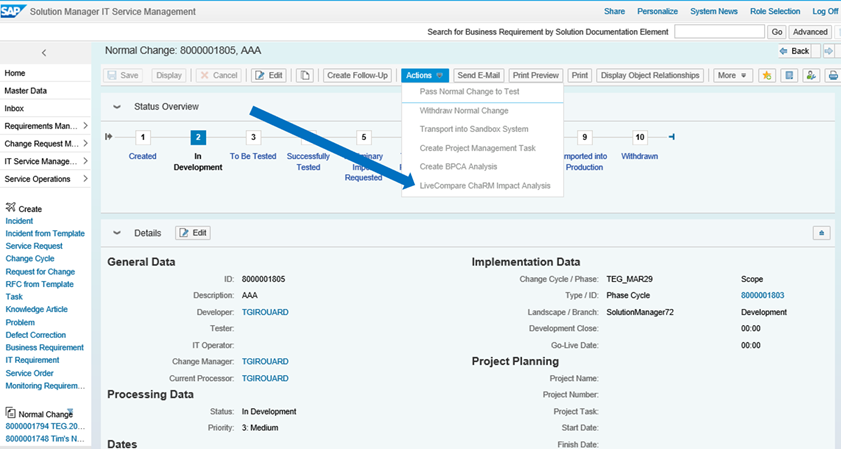Expand IT Service Management submenu arrow

coord(85,161)
